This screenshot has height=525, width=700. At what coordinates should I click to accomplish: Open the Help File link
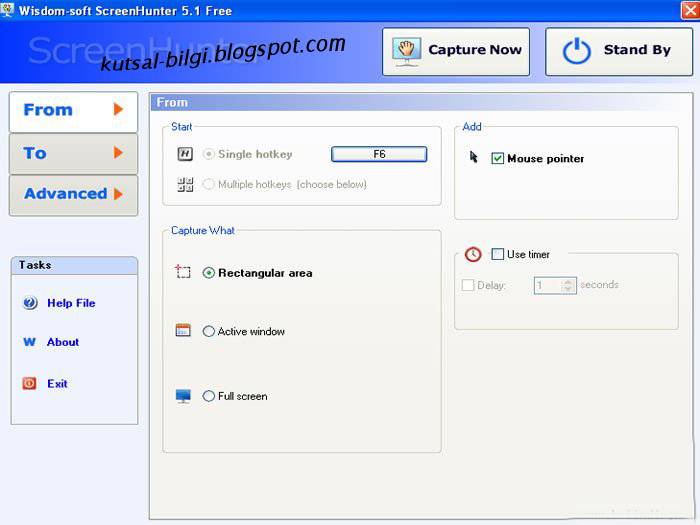pyautogui.click(x=71, y=303)
